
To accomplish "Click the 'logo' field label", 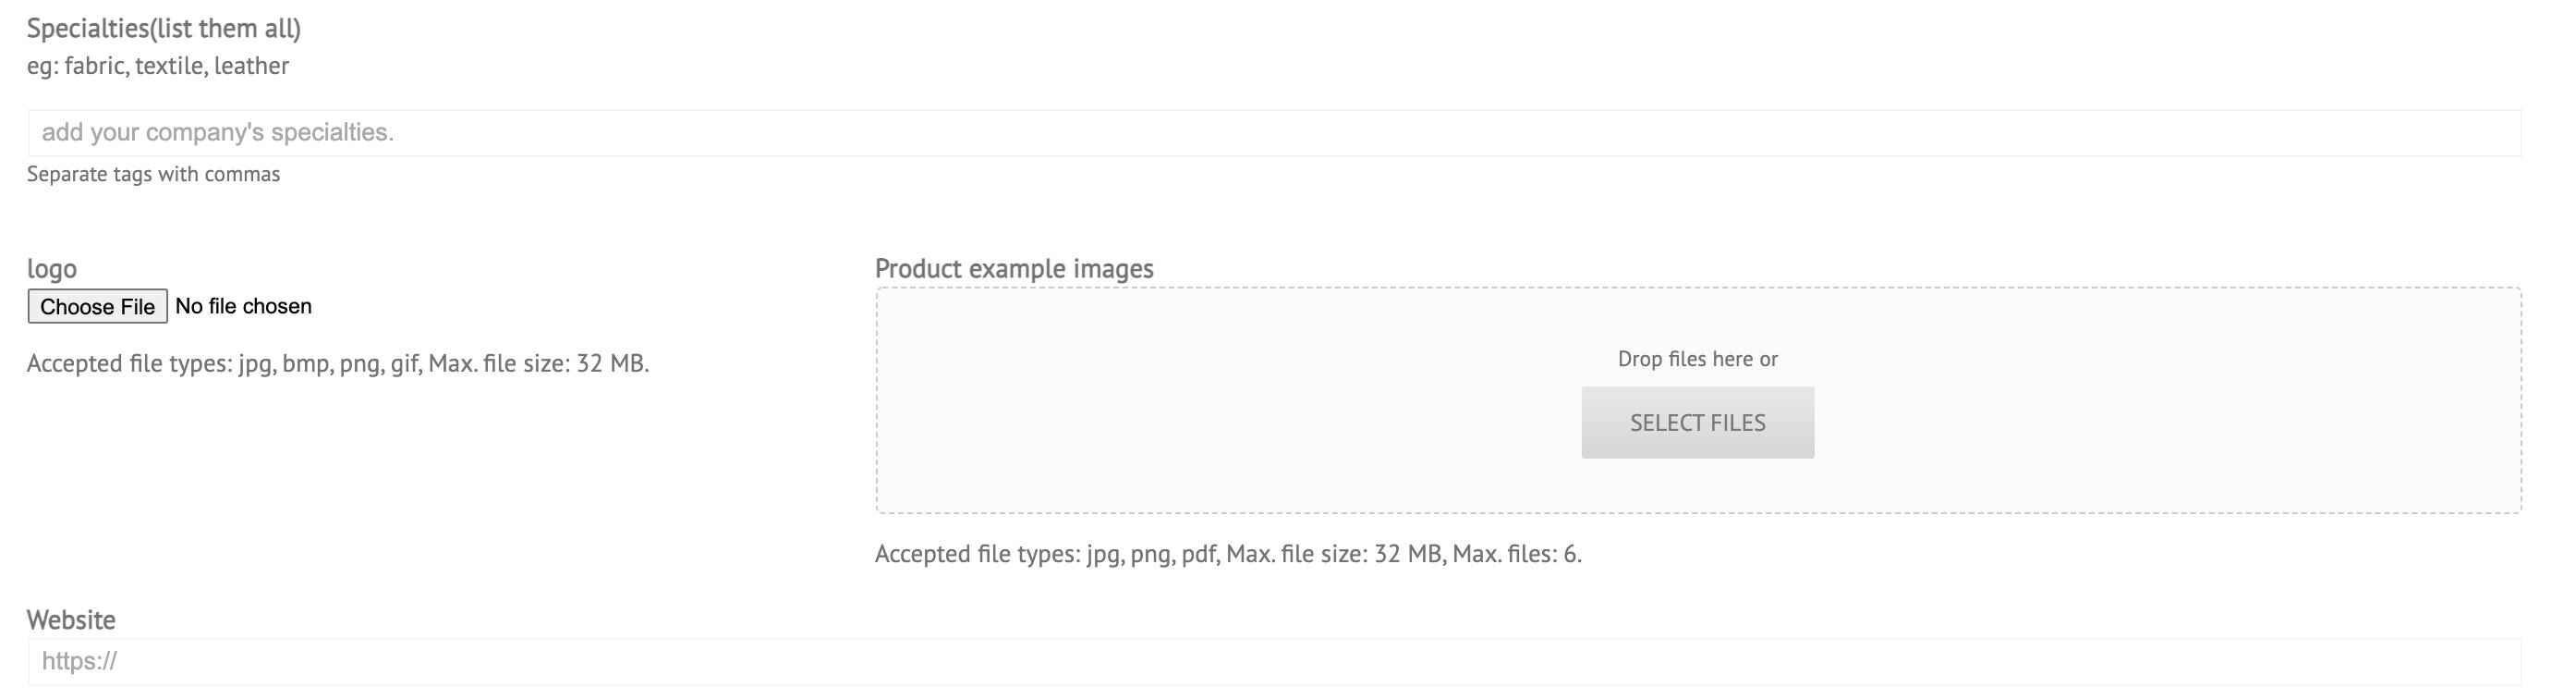I will 52,269.
